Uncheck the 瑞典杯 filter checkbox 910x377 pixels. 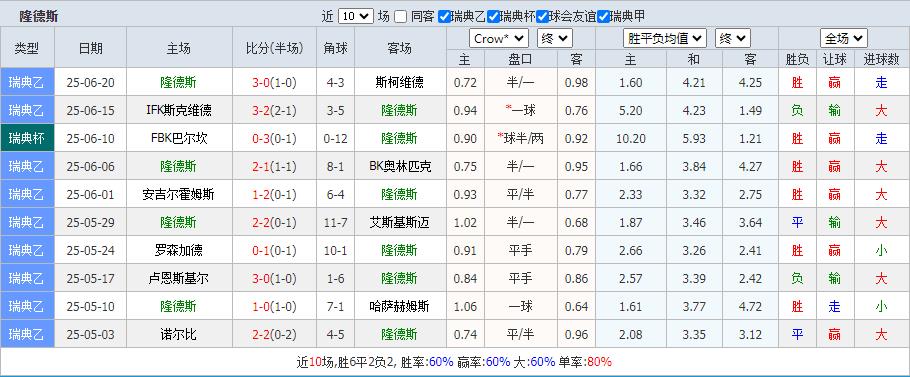click(493, 17)
